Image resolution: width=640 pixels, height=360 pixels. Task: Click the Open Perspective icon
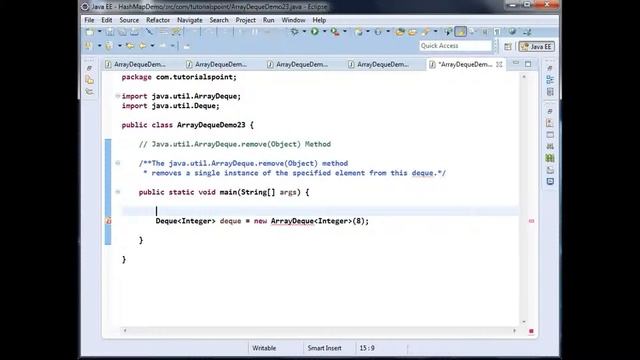click(507, 47)
